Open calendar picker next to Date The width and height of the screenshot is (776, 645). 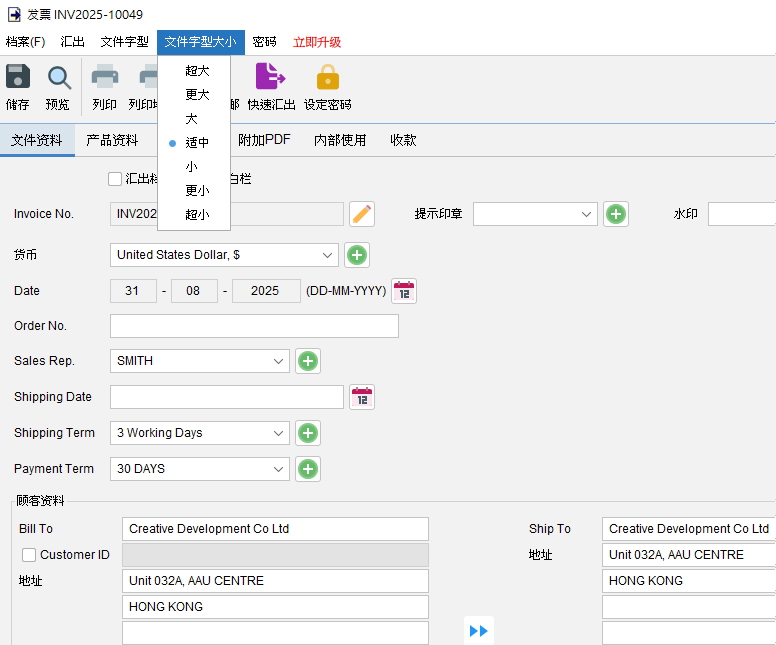coord(404,291)
